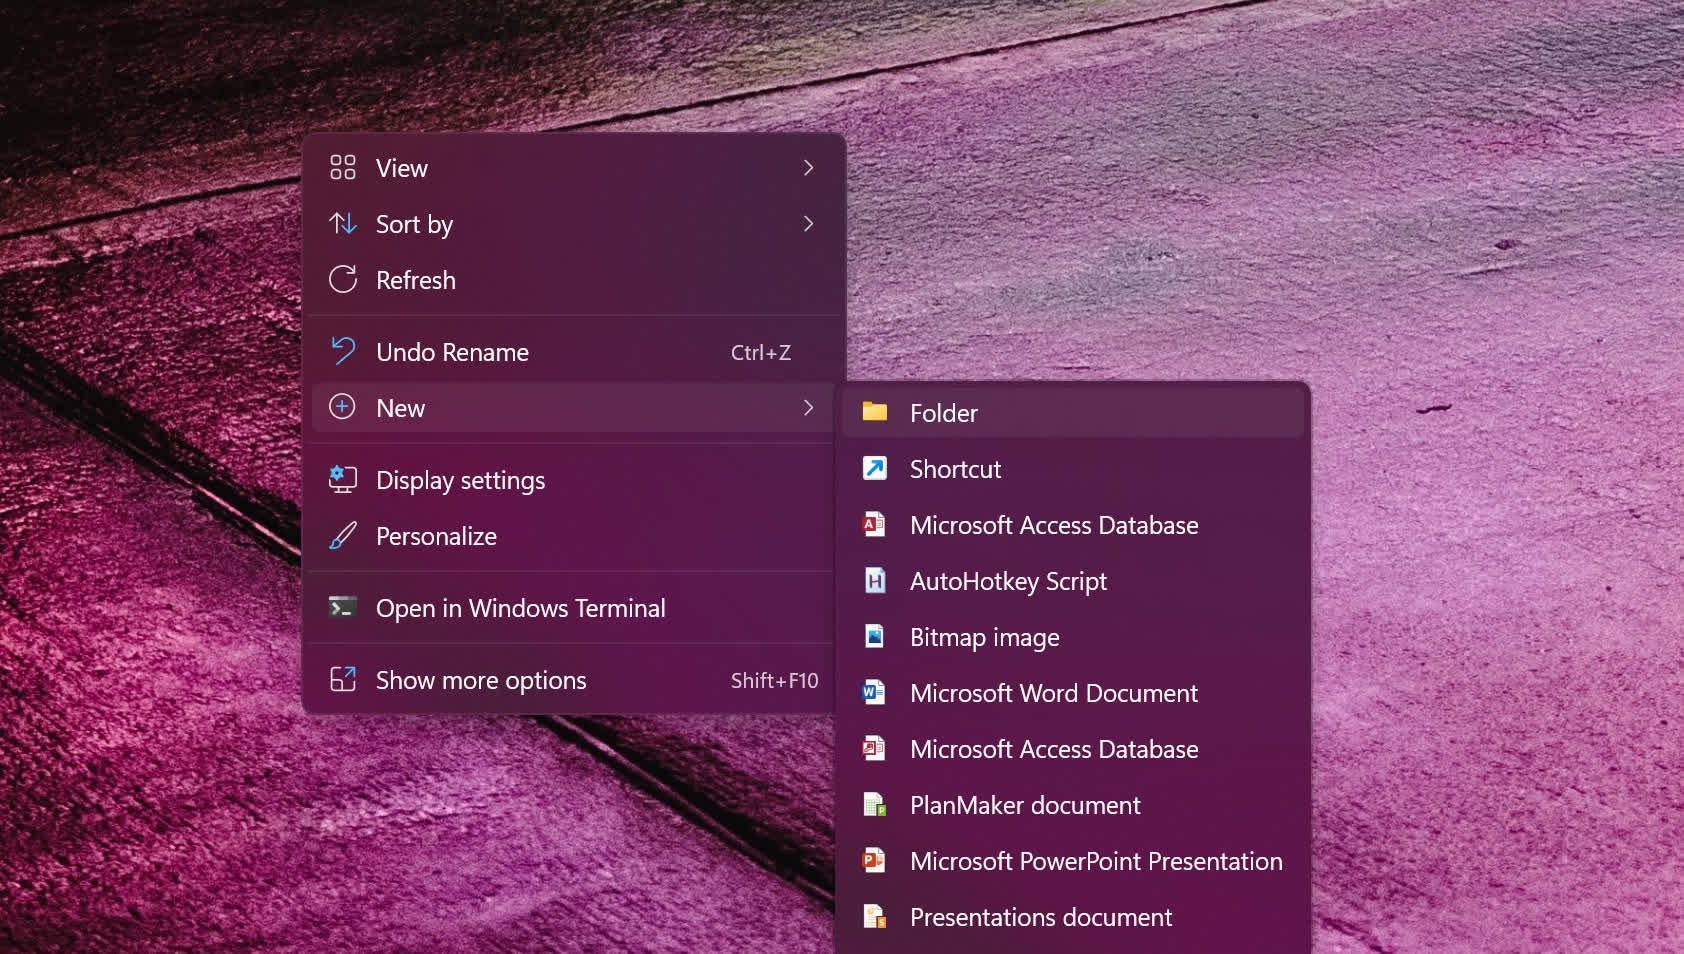Image resolution: width=1684 pixels, height=954 pixels.
Task: Click the Refresh circular arrow icon
Action: click(x=343, y=280)
